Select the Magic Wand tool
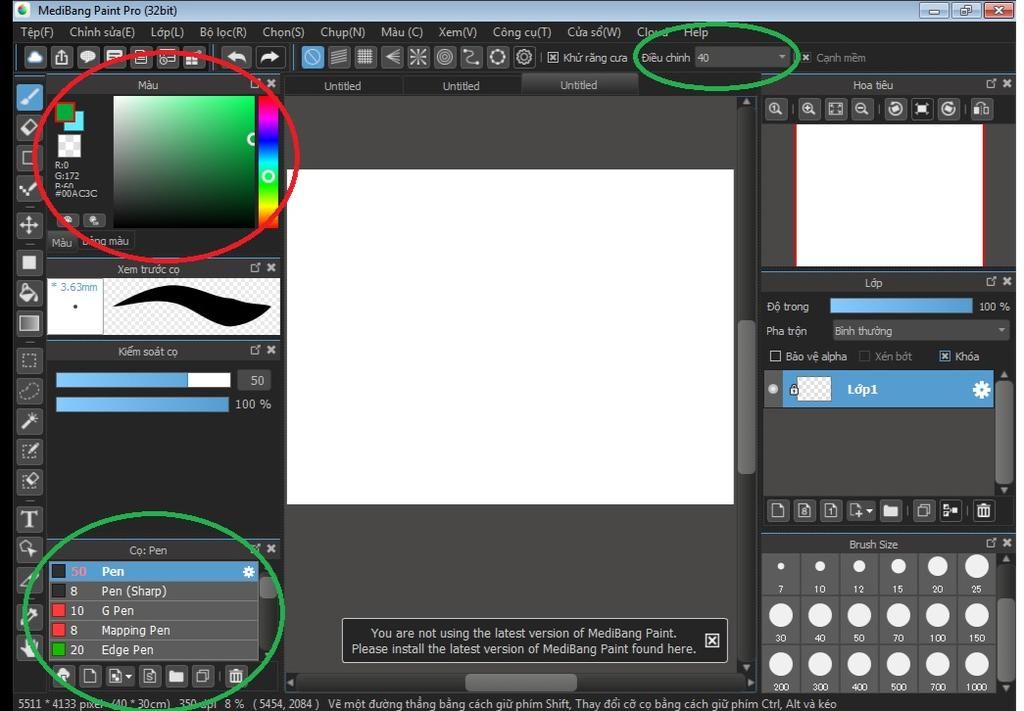 point(29,421)
